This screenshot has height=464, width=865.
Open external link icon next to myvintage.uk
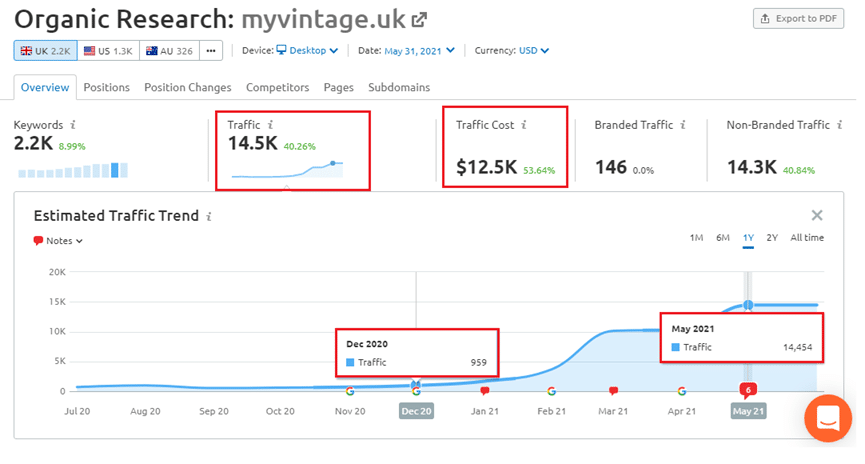tap(419, 20)
